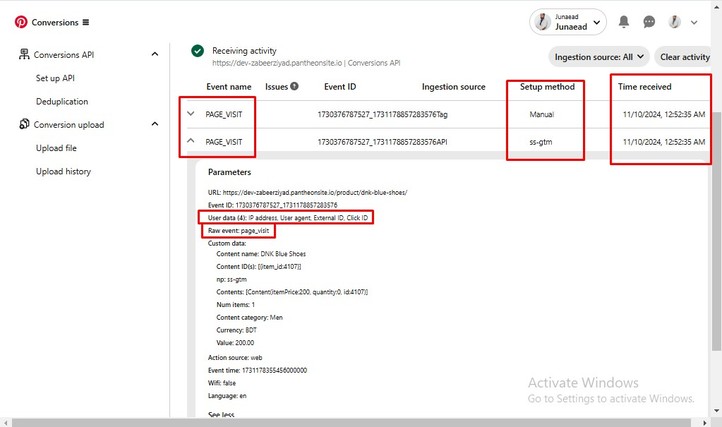Open the Ingestion source: All dropdown
The height and width of the screenshot is (427, 722).
tap(599, 57)
